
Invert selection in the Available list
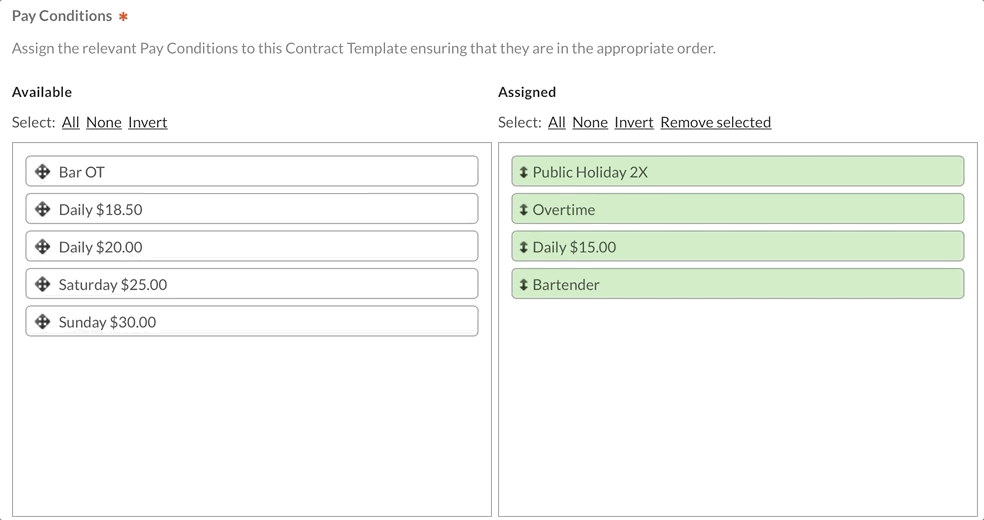pos(147,122)
